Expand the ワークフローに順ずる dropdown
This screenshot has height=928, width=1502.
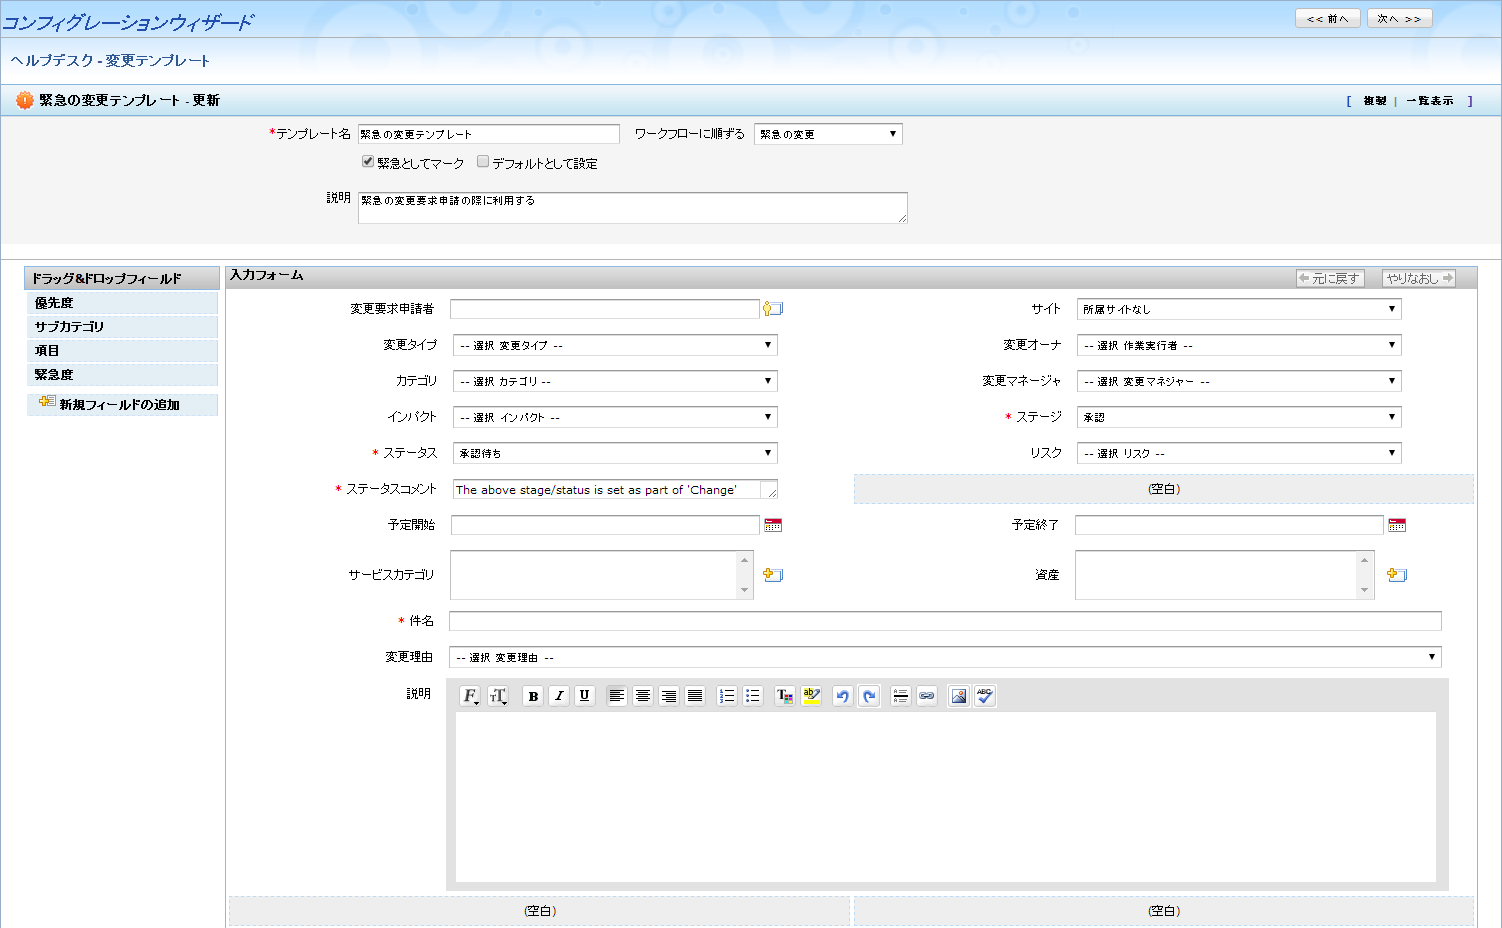(x=828, y=134)
